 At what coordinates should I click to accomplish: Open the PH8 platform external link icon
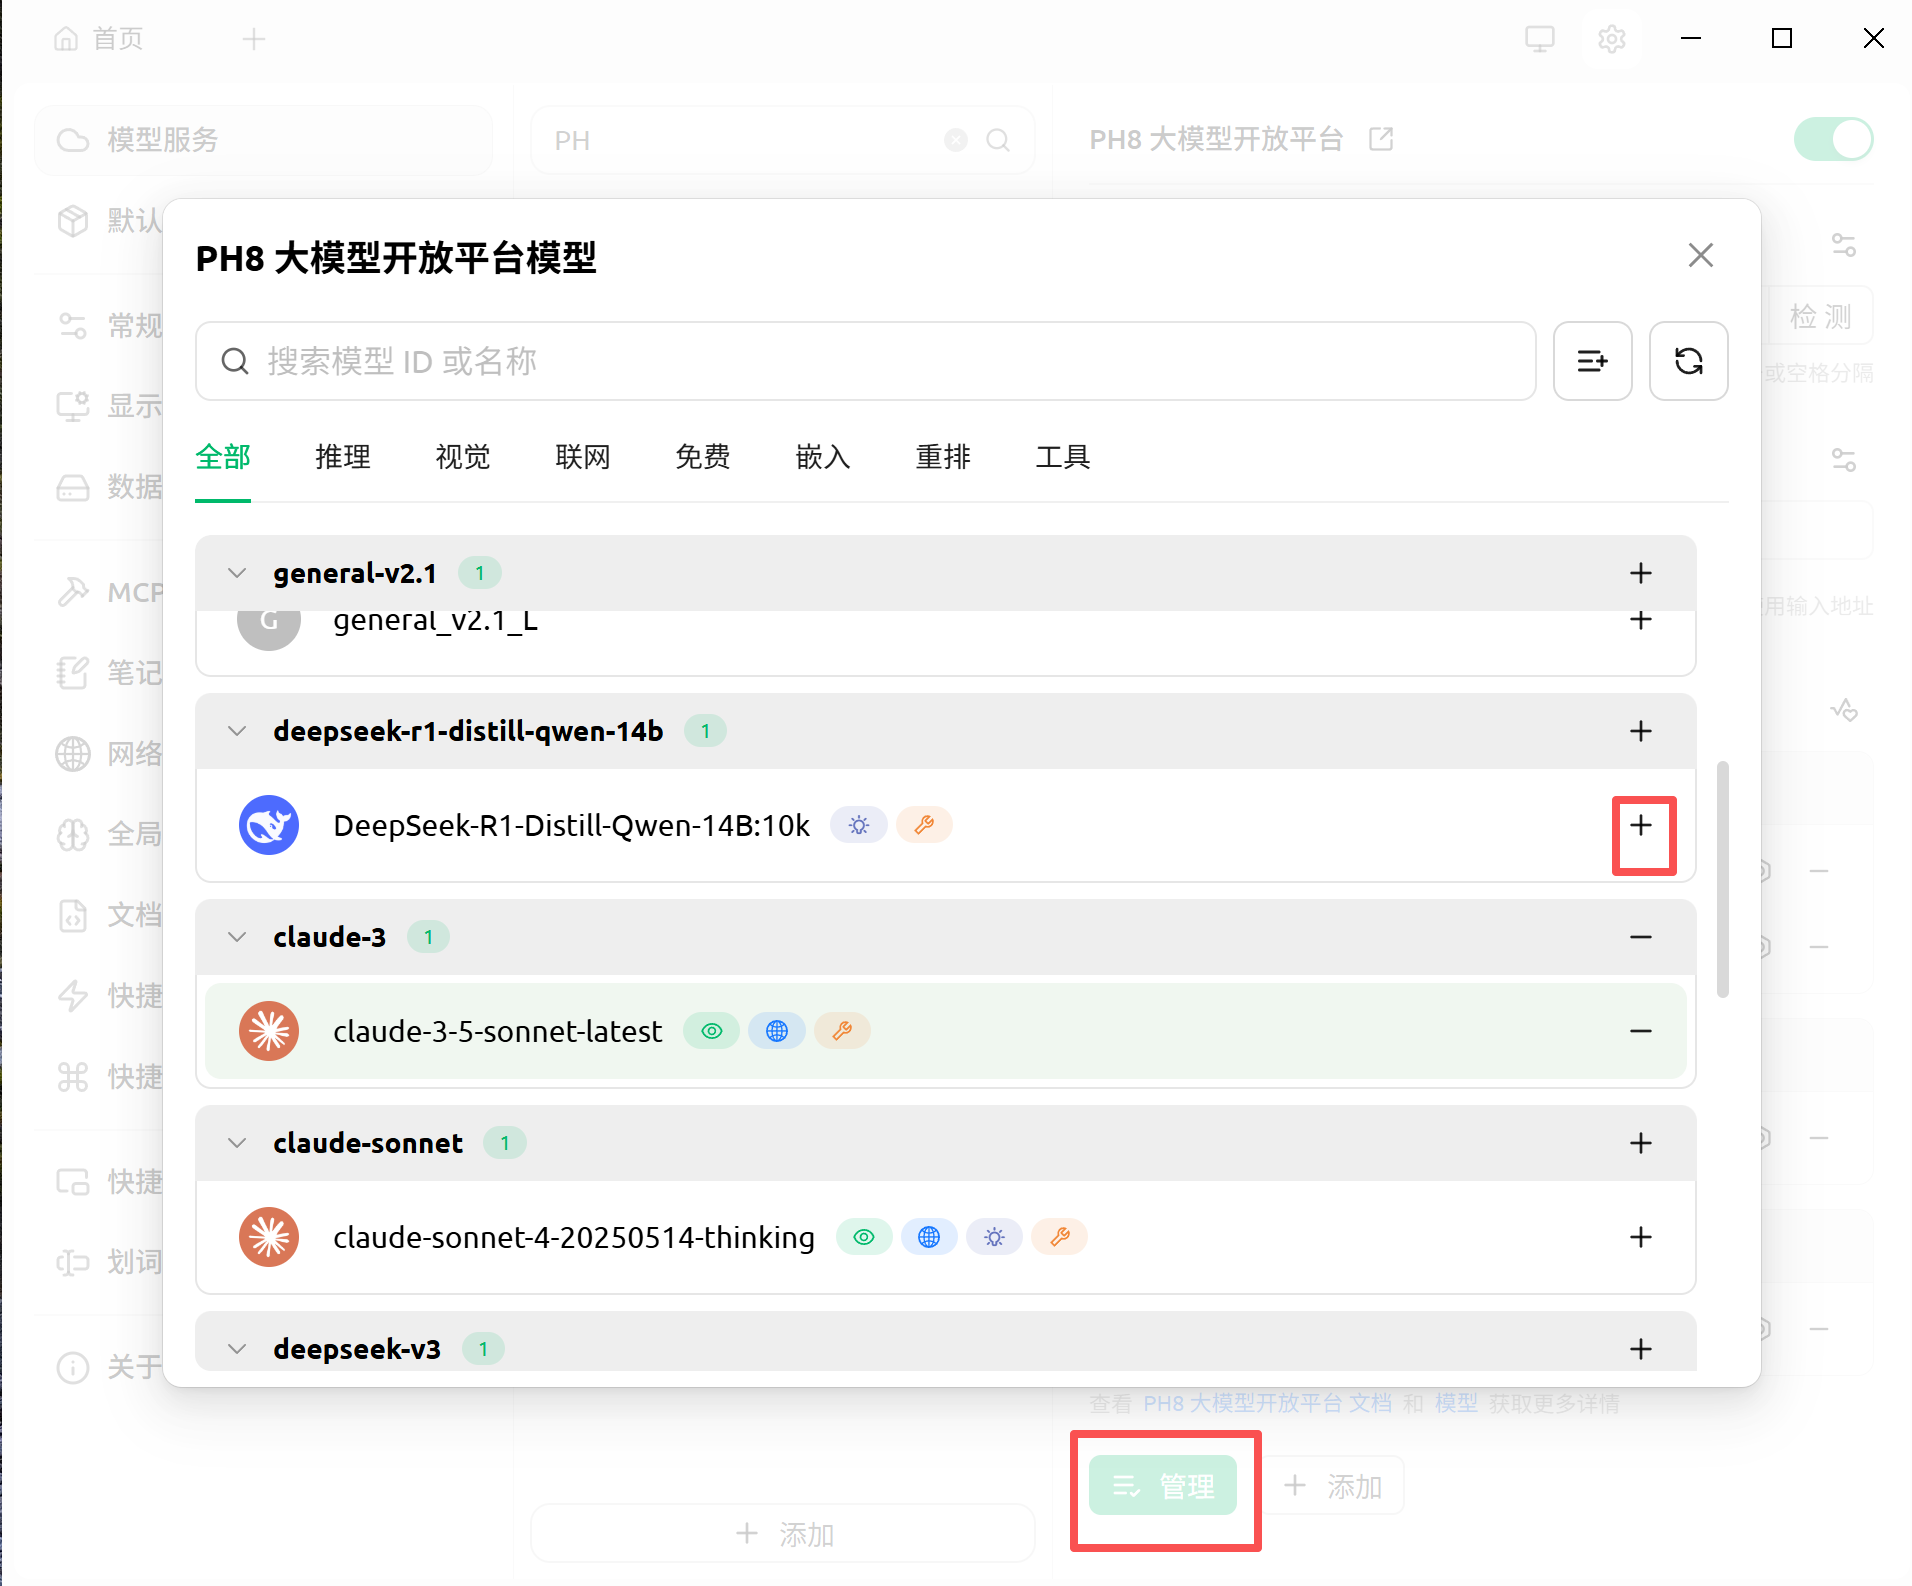(1381, 139)
